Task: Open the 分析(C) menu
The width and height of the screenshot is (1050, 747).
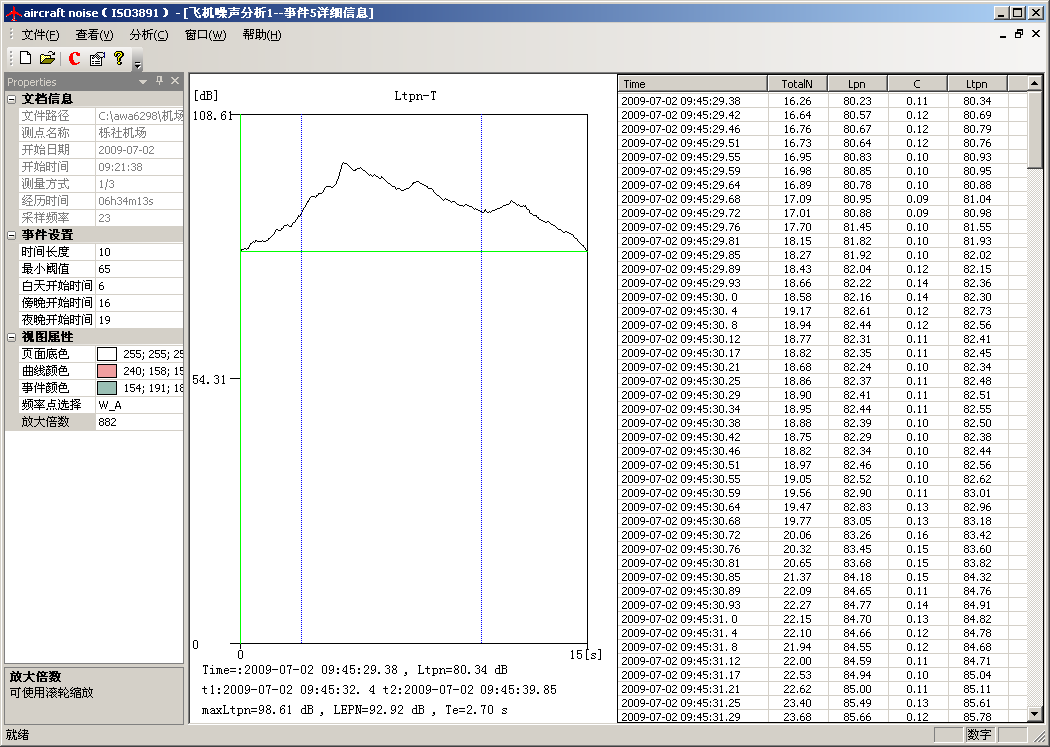Action: 148,35
